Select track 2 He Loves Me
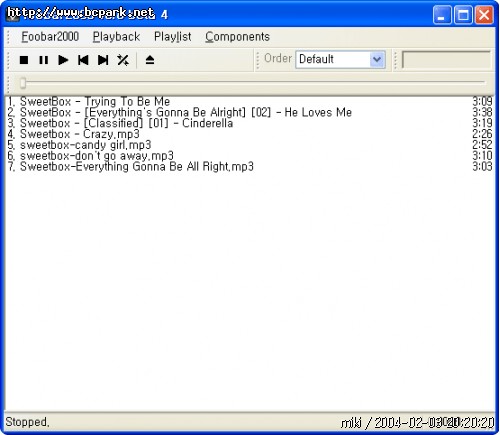Image resolution: width=500 pixels, height=435 pixels. (x=249, y=112)
